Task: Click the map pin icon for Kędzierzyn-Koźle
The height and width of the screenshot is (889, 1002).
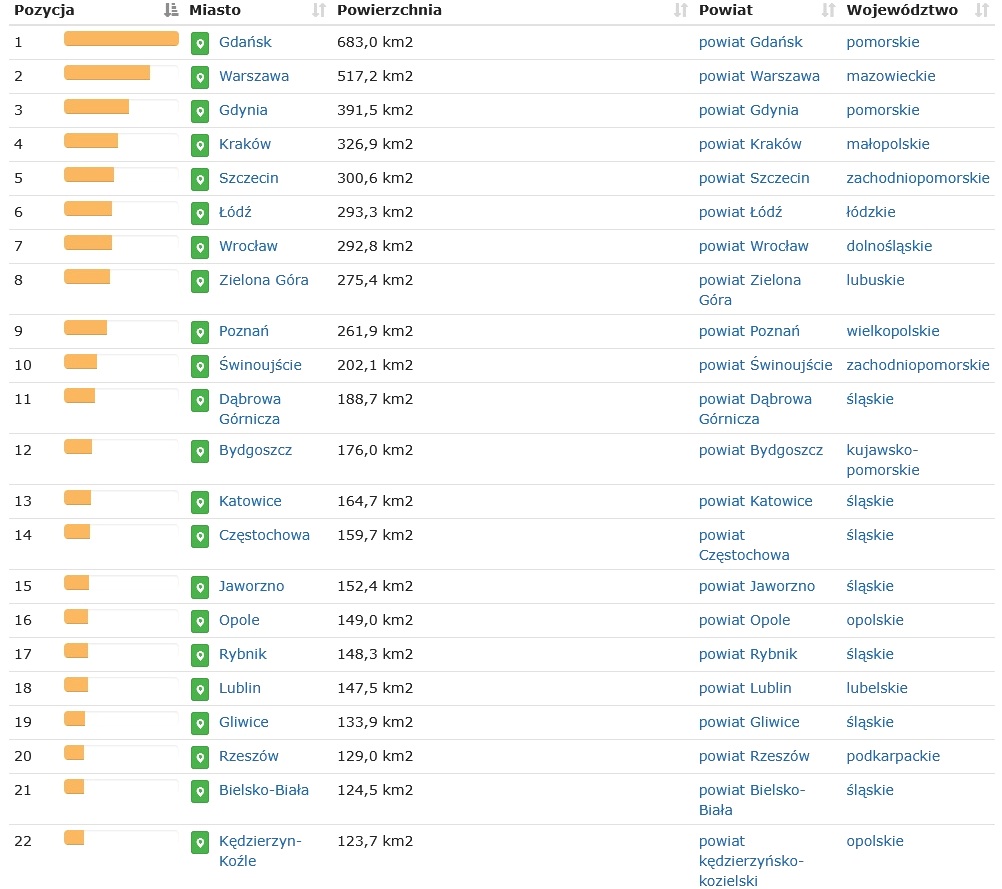Action: click(x=200, y=842)
